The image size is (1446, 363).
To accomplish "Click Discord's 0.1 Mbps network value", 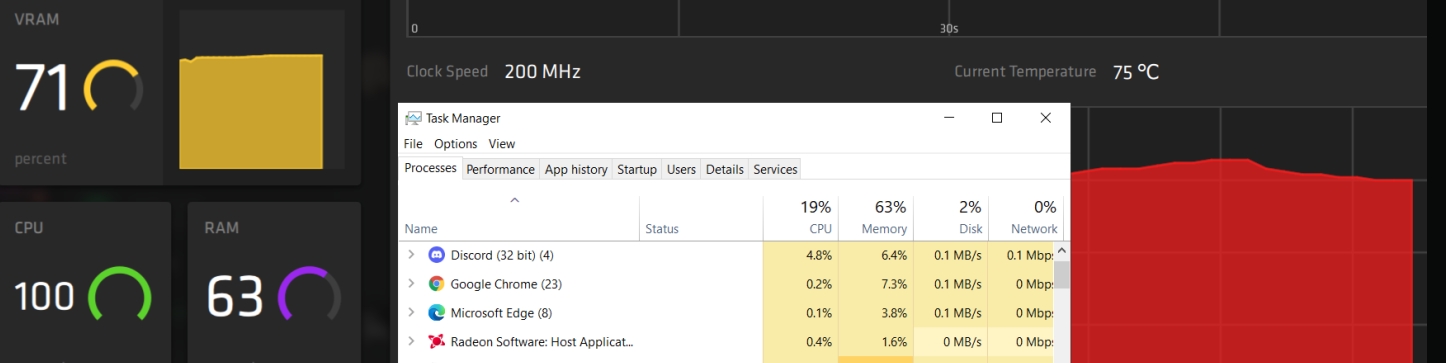I will click(1030, 255).
